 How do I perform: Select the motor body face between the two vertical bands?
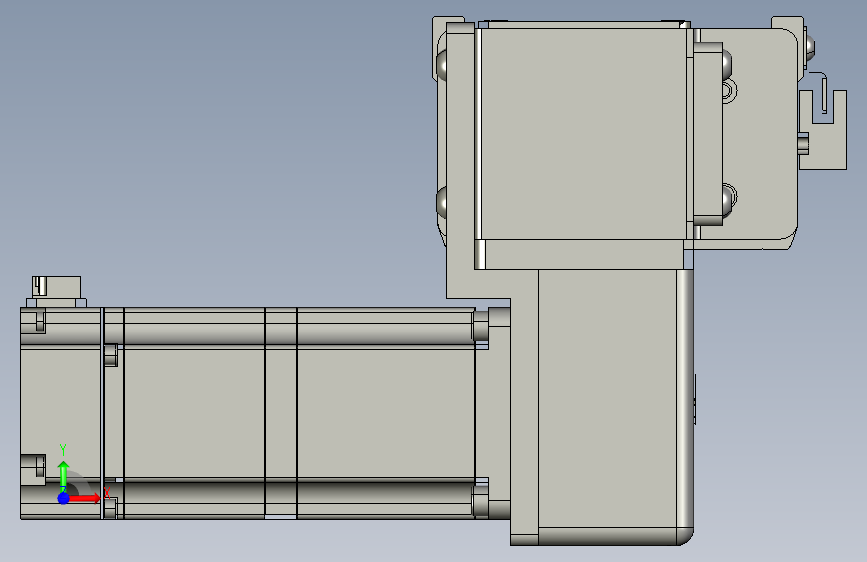[194, 412]
